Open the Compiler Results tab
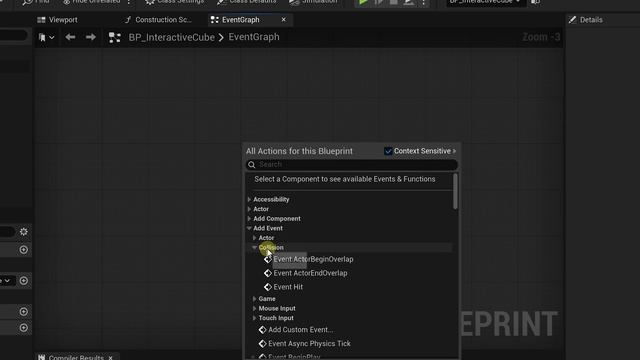The width and height of the screenshot is (640, 360). pyautogui.click(x=76, y=358)
